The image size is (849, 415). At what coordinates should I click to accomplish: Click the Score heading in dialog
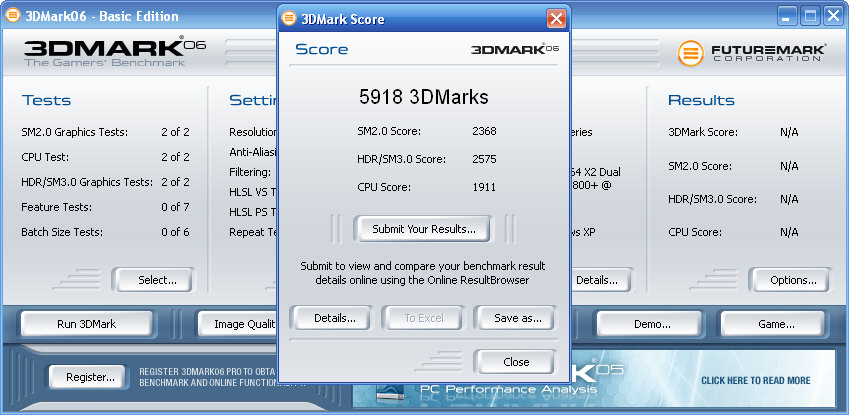click(322, 49)
